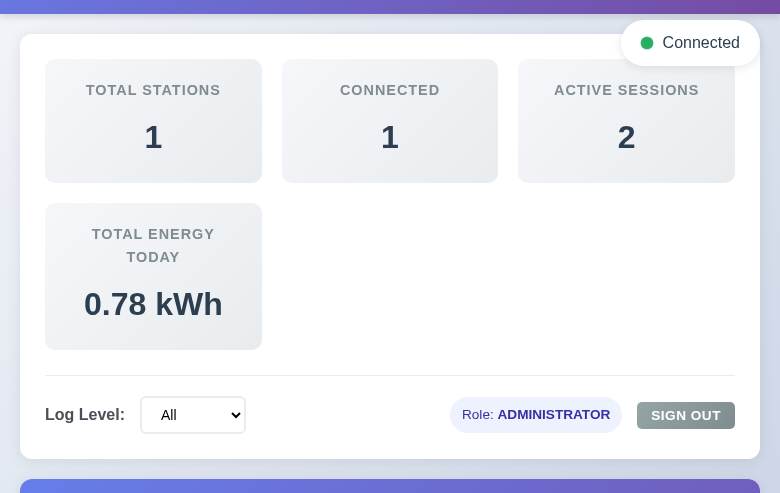780x493 pixels.
Task: Click the green connection status dot
Action: pyautogui.click(x=647, y=43)
